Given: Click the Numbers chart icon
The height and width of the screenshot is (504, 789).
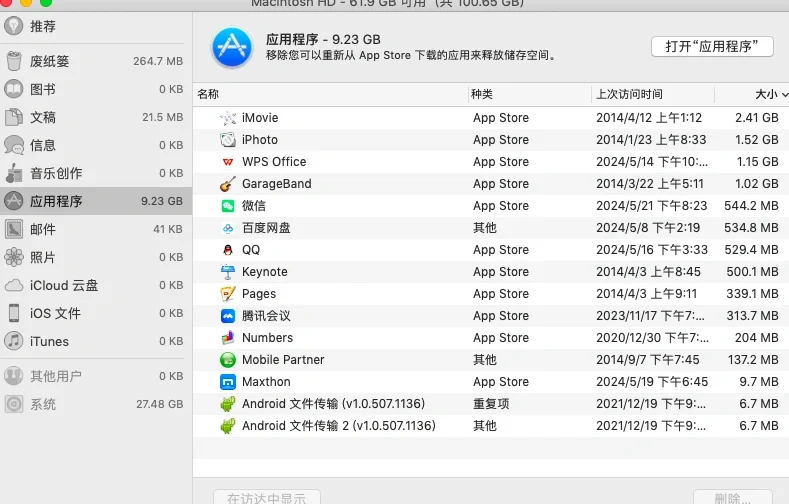Looking at the screenshot, I should pyautogui.click(x=228, y=338).
